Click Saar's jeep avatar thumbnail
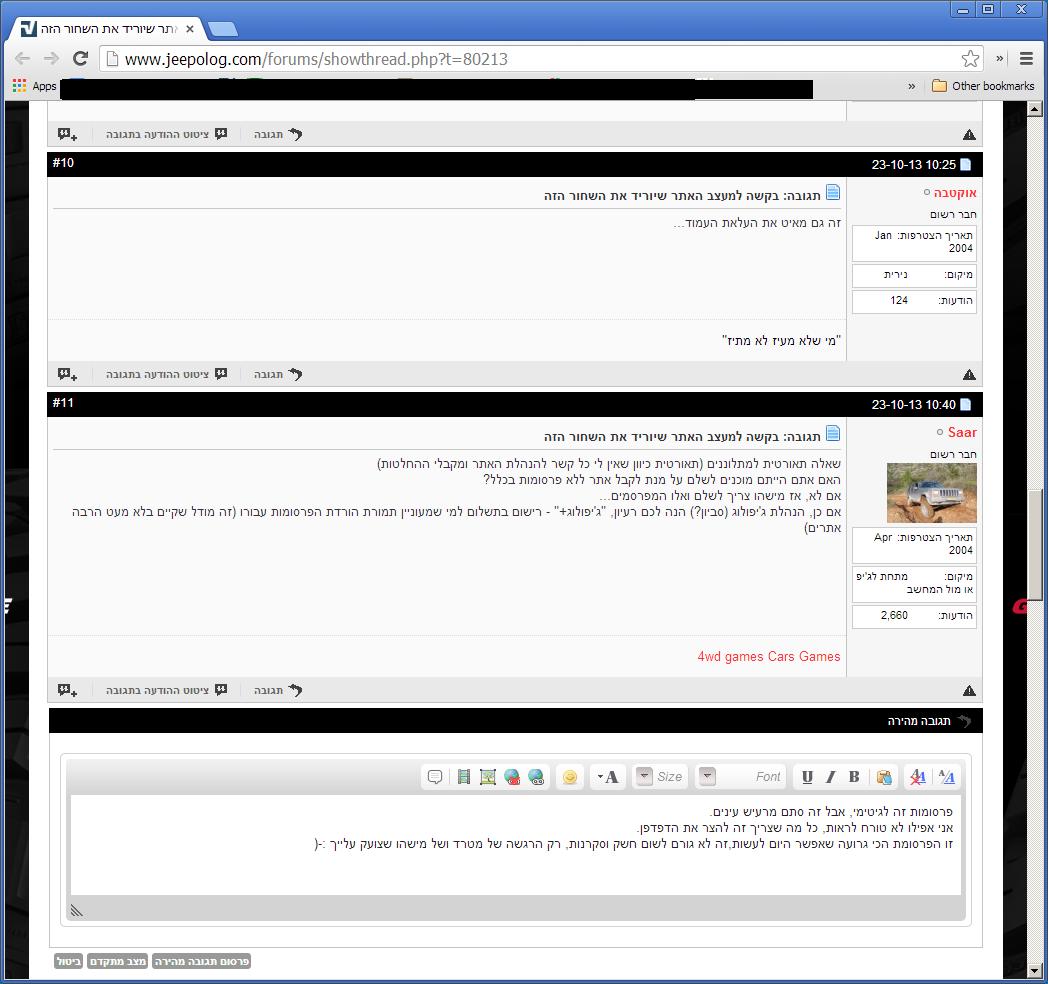 [931, 493]
